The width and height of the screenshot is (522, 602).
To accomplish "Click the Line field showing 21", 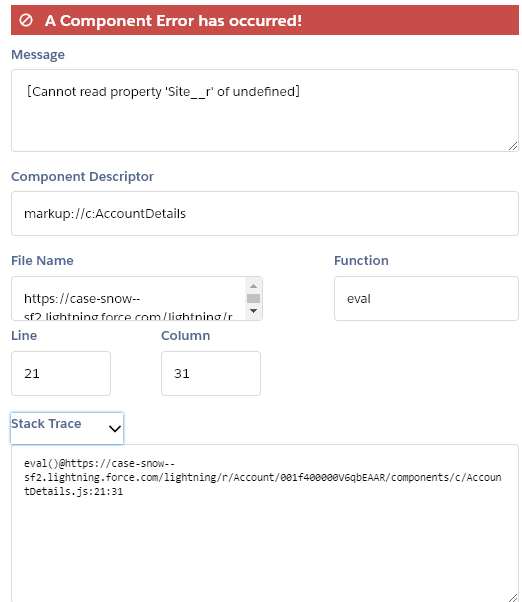I will (61, 373).
